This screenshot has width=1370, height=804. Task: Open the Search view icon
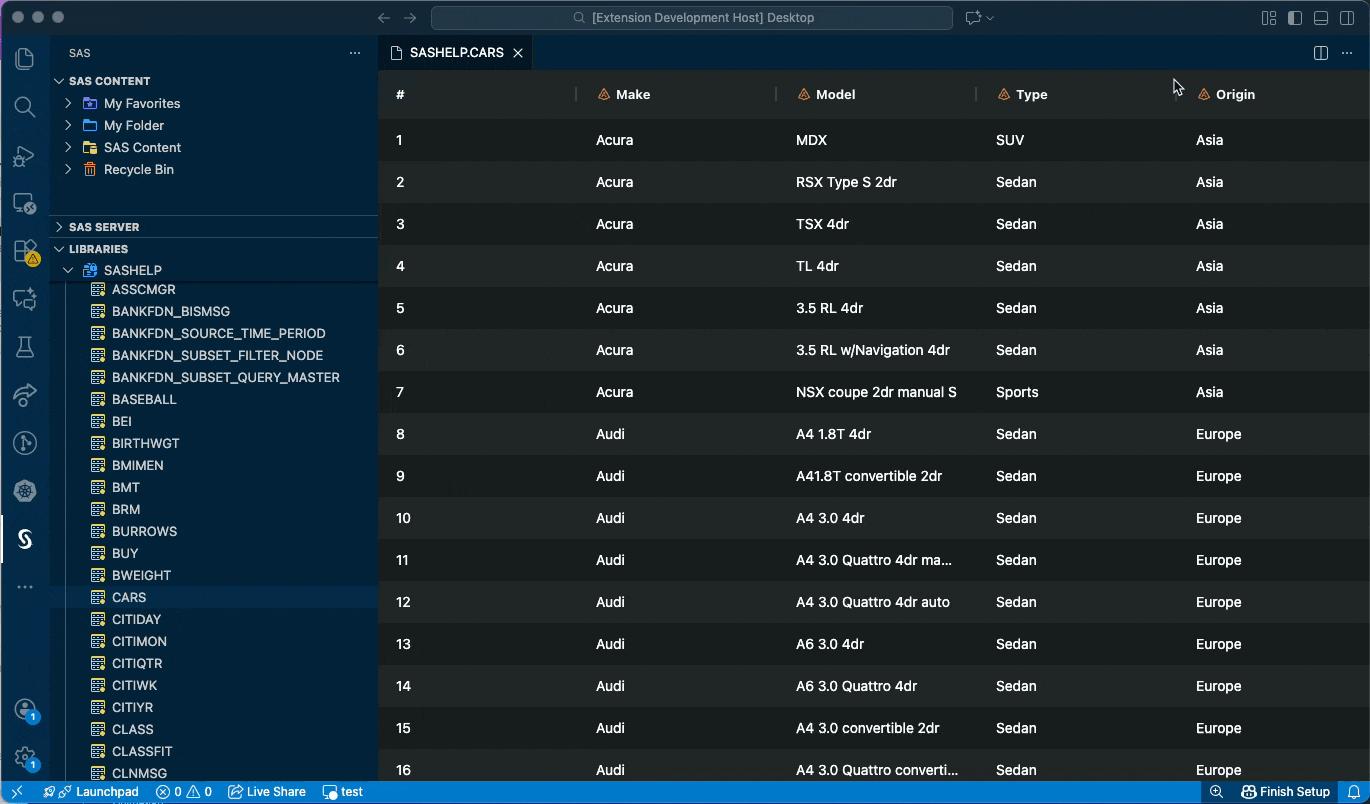25,107
